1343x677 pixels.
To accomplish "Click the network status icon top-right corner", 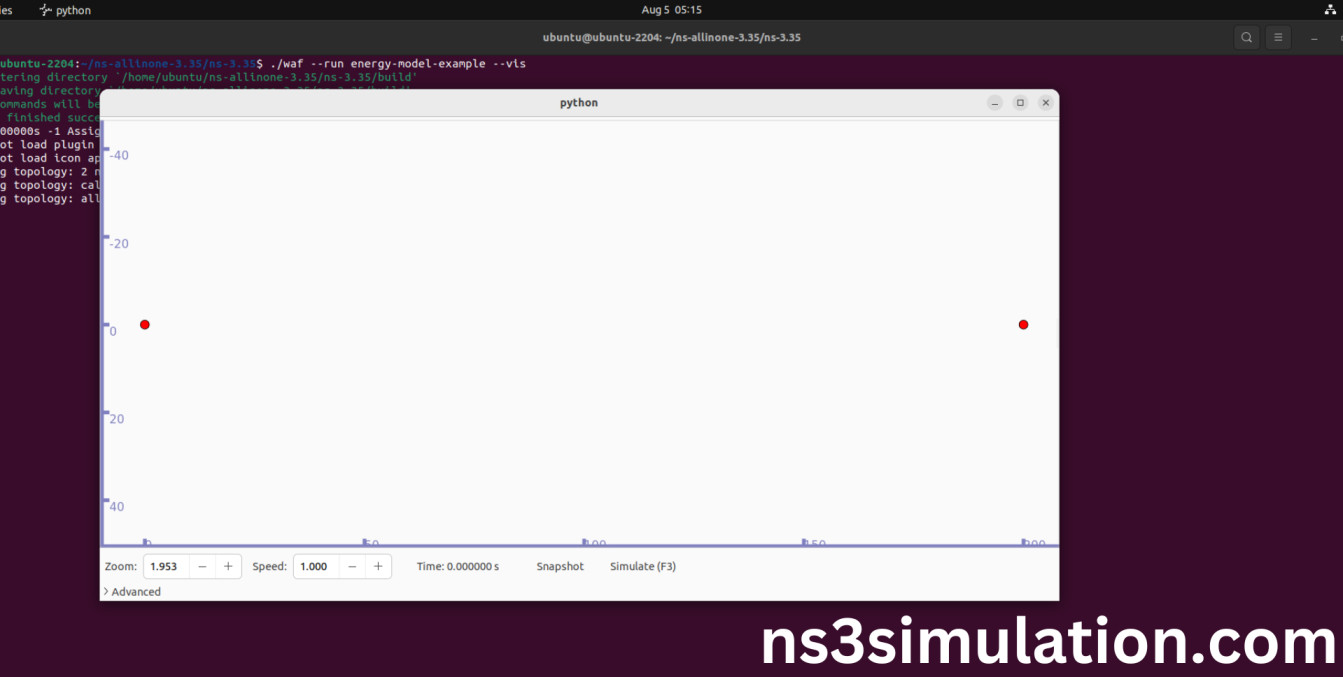I will pos(1330,9).
